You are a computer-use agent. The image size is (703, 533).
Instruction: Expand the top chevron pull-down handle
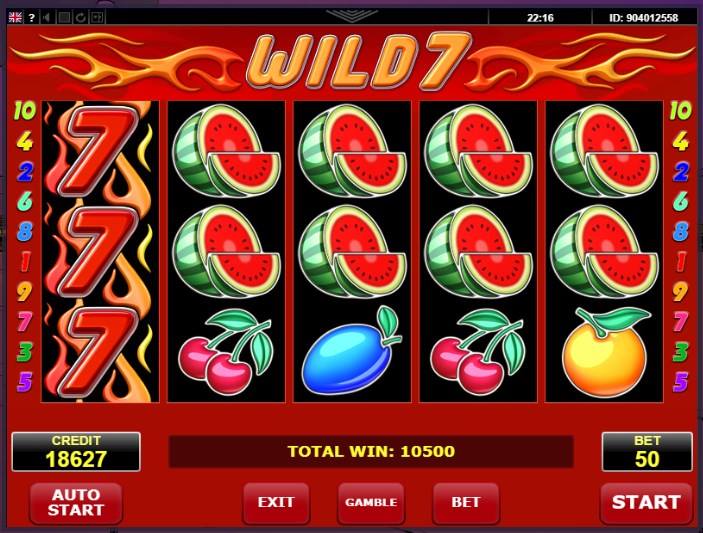click(x=352, y=16)
